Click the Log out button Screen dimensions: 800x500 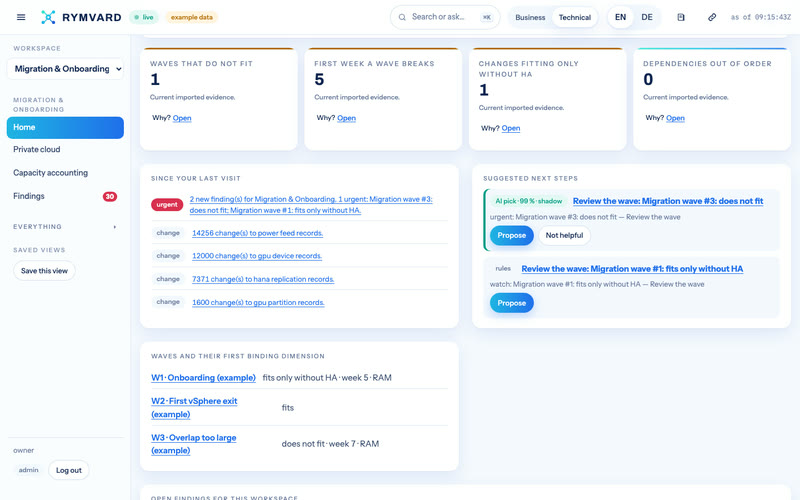pos(69,470)
